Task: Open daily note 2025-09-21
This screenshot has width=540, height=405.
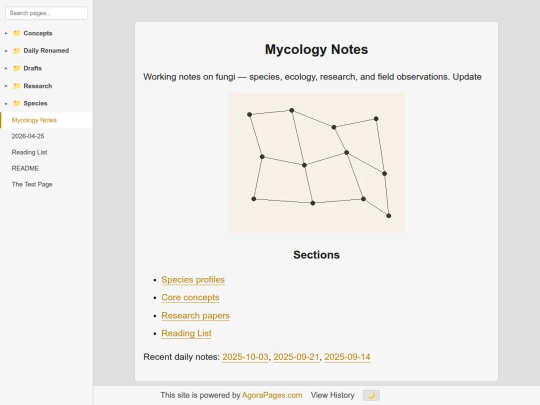Action: coord(296,357)
